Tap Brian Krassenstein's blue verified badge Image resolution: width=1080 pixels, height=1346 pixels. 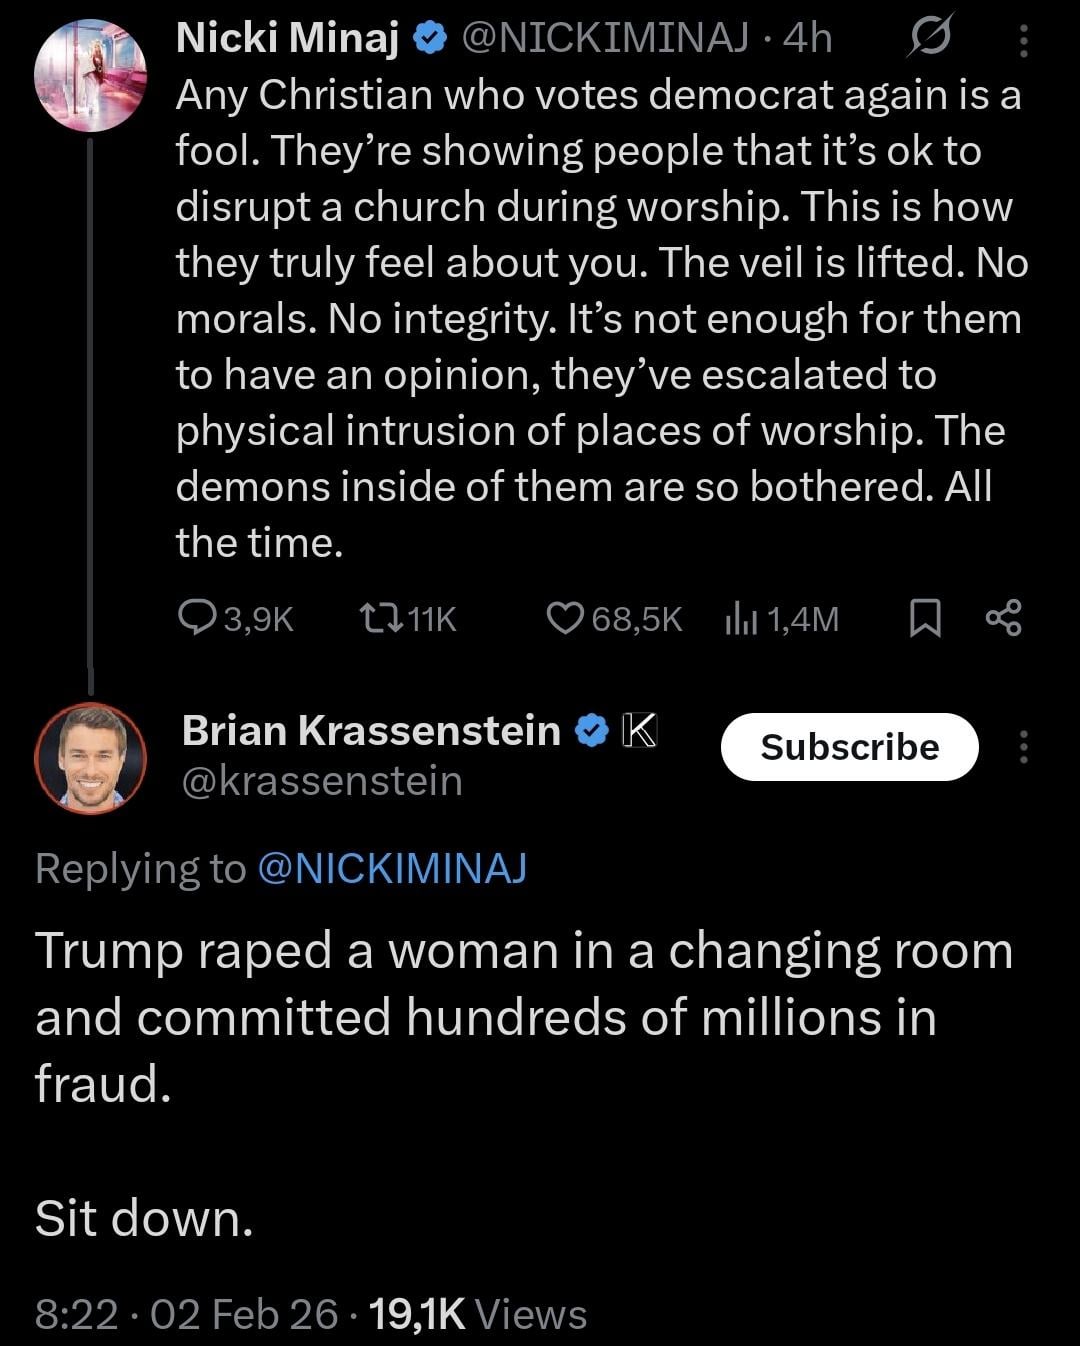pyautogui.click(x=592, y=731)
